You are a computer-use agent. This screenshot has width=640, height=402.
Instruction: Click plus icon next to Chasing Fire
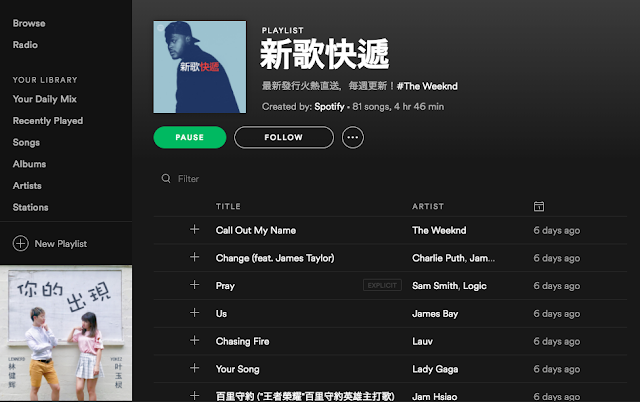tap(195, 340)
